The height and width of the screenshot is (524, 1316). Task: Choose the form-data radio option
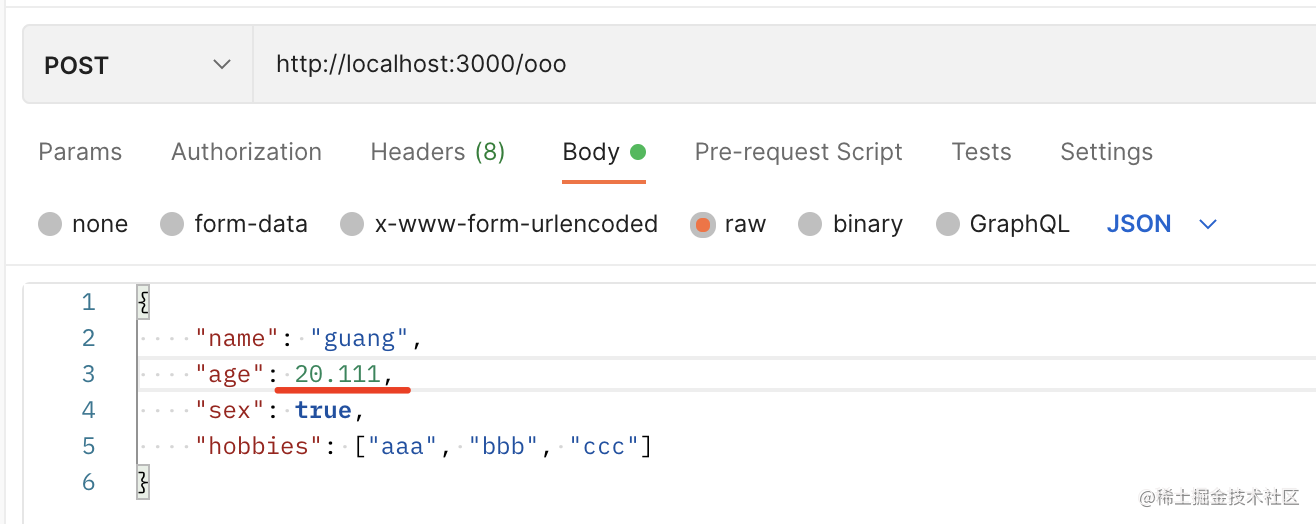(173, 224)
